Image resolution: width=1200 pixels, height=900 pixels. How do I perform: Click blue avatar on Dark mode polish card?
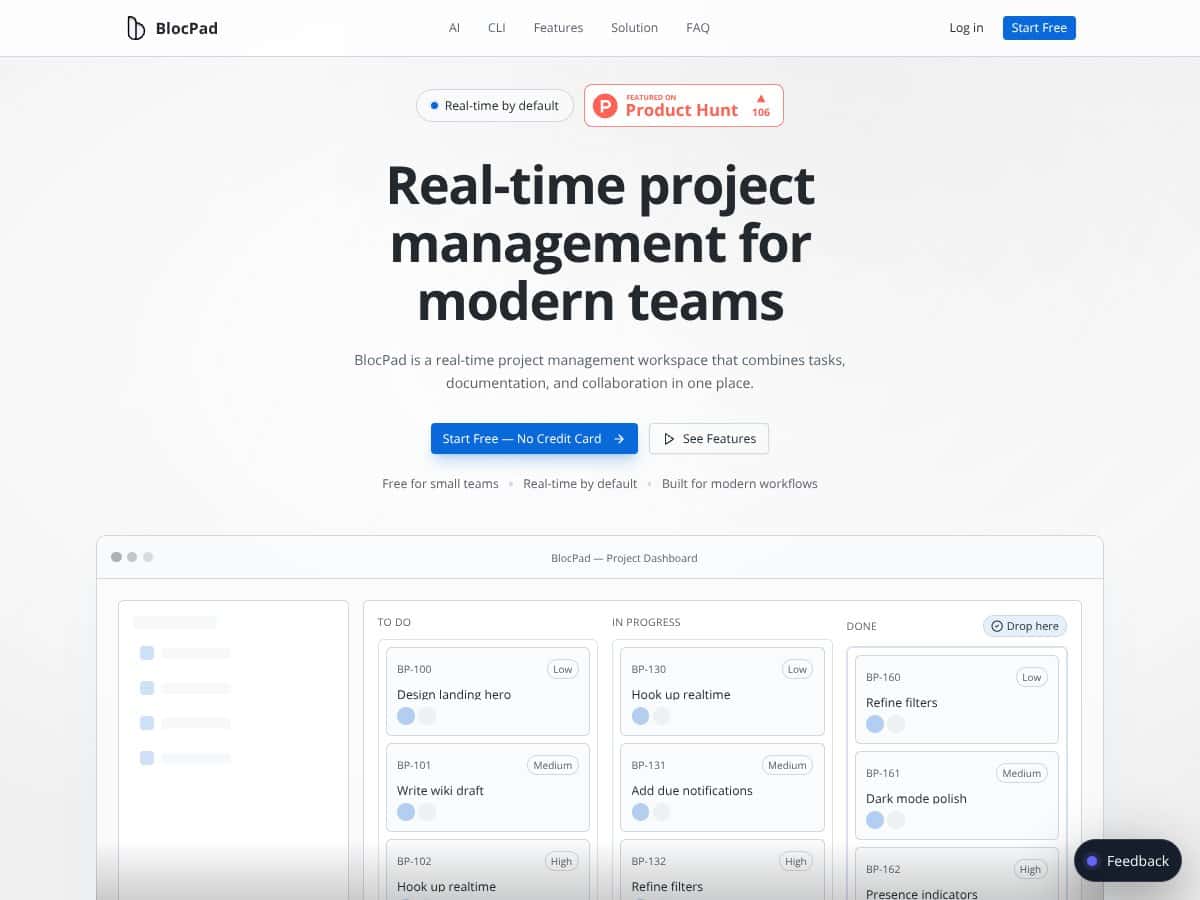[x=875, y=820]
